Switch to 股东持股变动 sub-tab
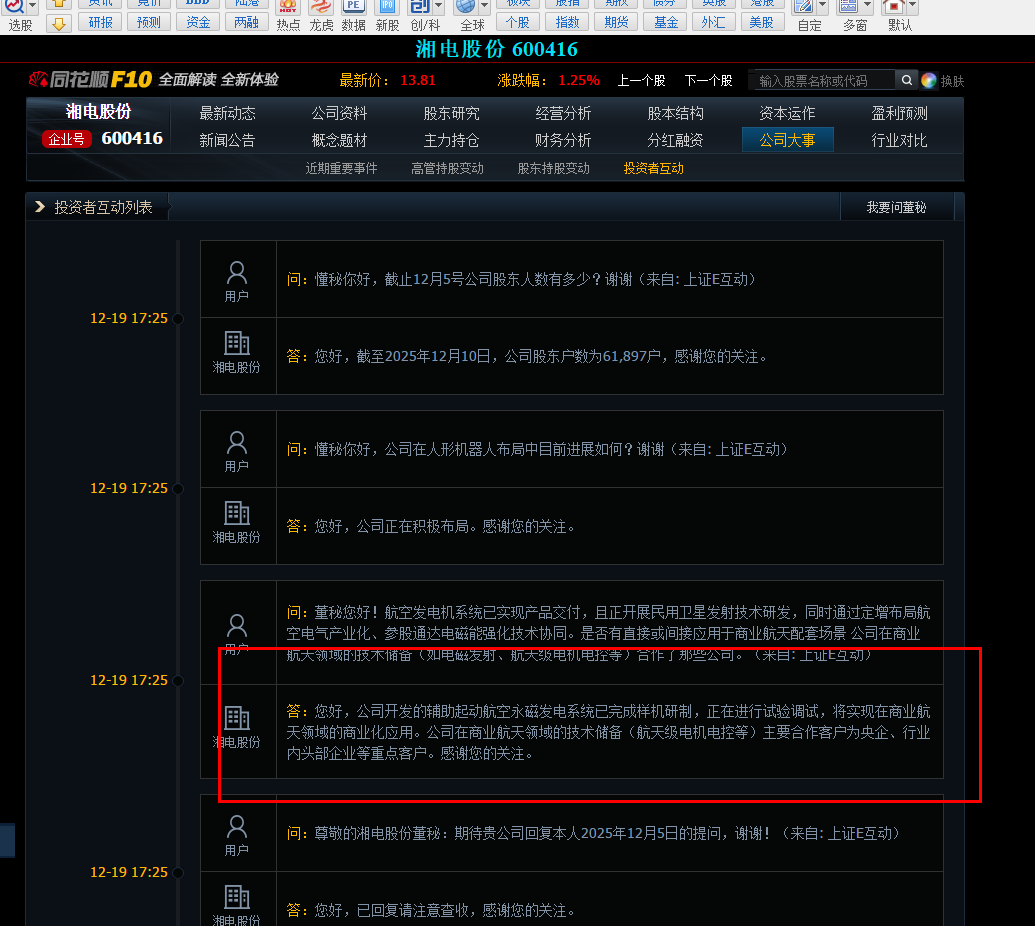The height and width of the screenshot is (926, 1035). (x=554, y=168)
